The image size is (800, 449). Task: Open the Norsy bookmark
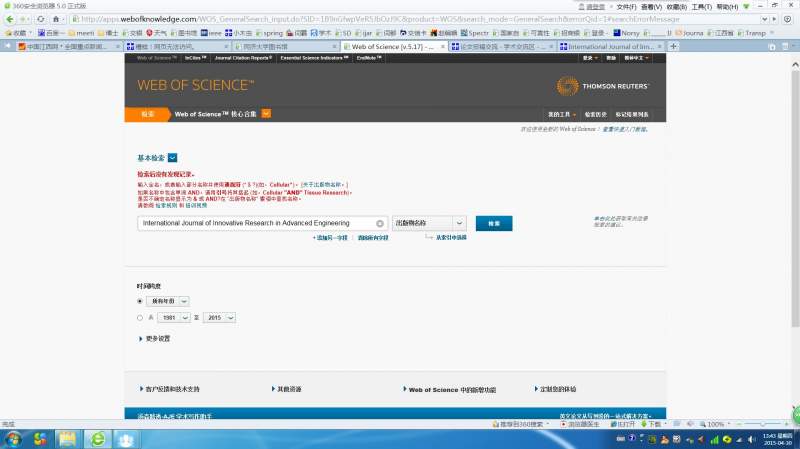coord(626,33)
